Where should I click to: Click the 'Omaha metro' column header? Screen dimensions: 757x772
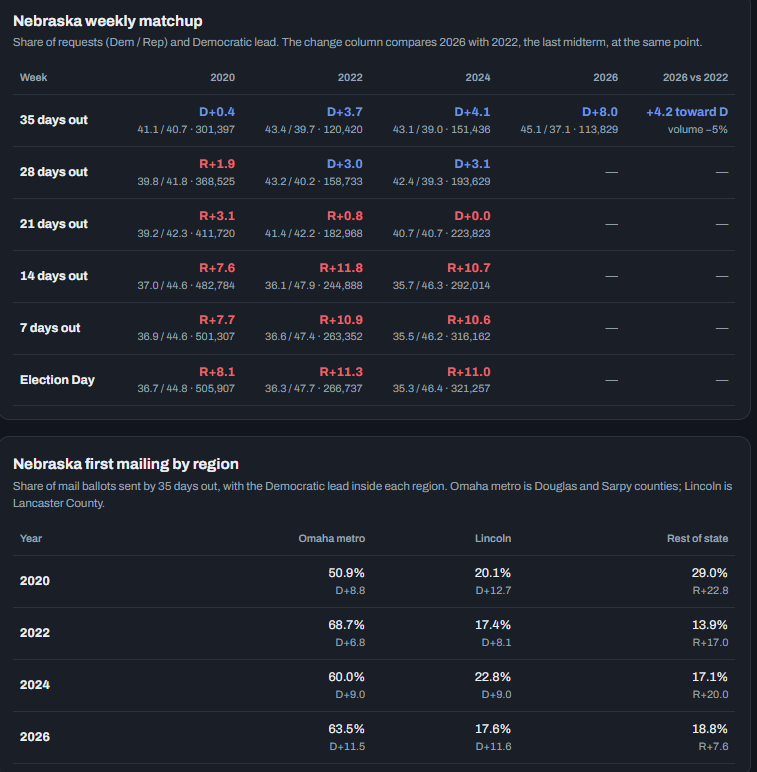tap(332, 539)
